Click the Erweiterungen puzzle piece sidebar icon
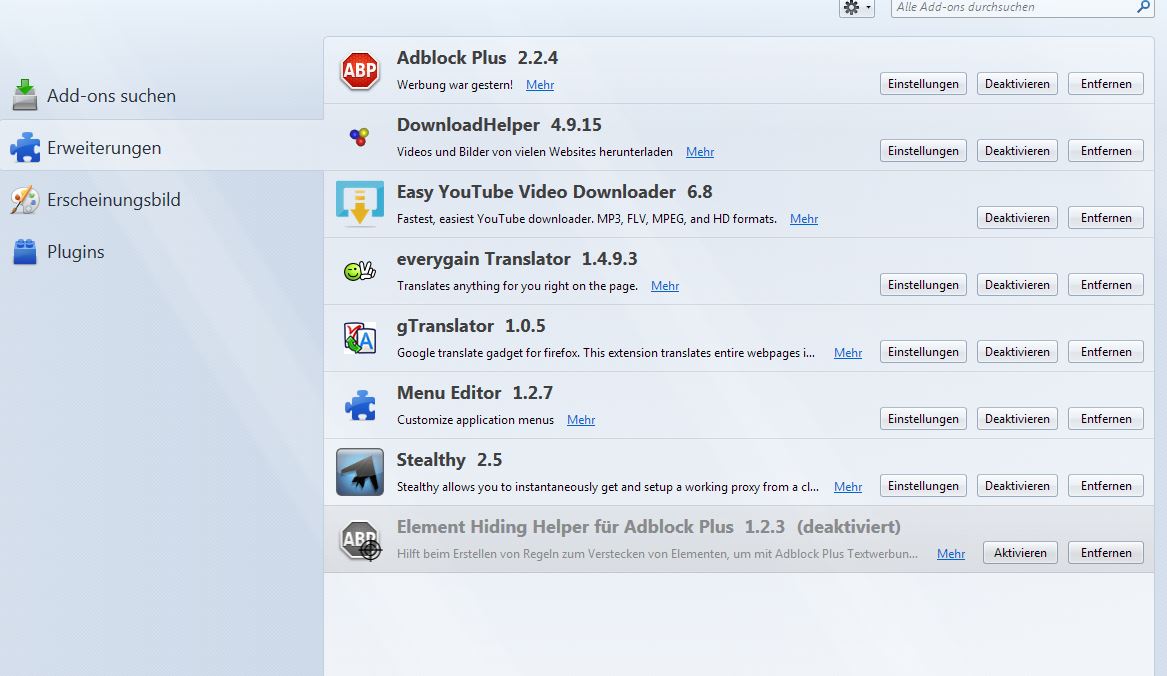 [x=25, y=147]
